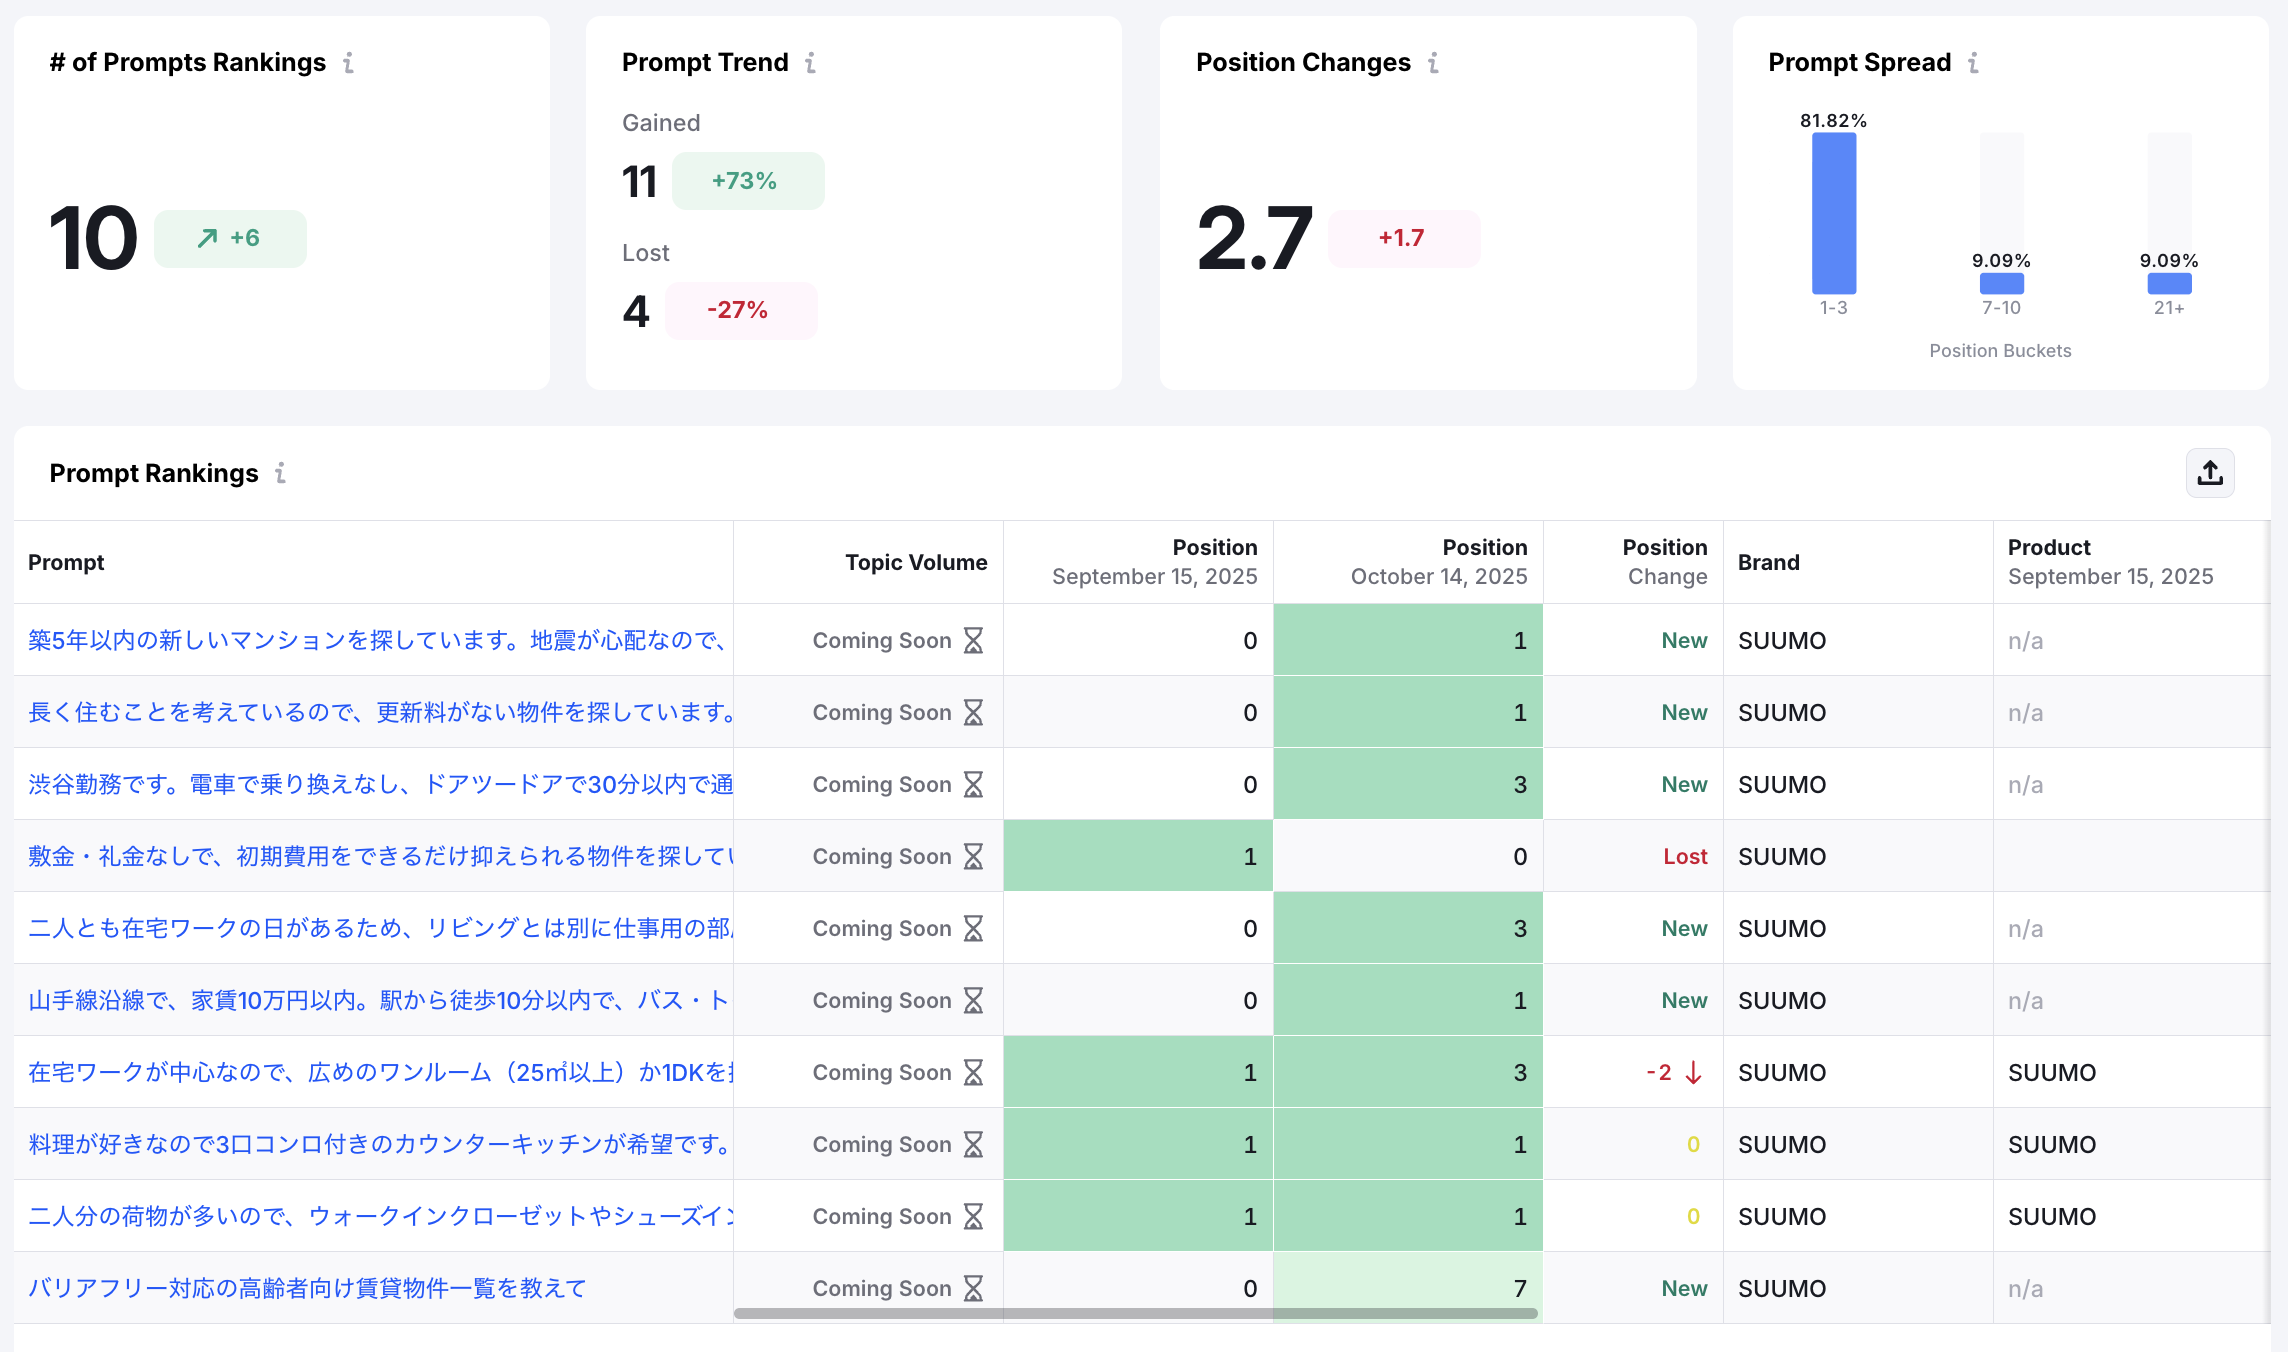The image size is (2288, 1352).
Task: Click the 1-3 position bucket bar
Action: tap(1833, 213)
